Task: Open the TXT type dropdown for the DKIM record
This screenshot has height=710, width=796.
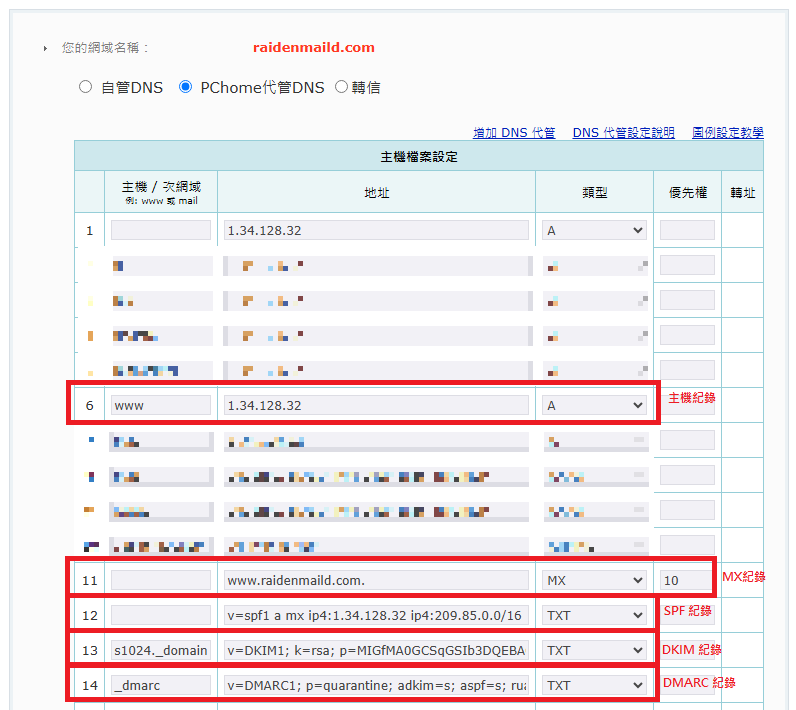Action: [x=595, y=650]
